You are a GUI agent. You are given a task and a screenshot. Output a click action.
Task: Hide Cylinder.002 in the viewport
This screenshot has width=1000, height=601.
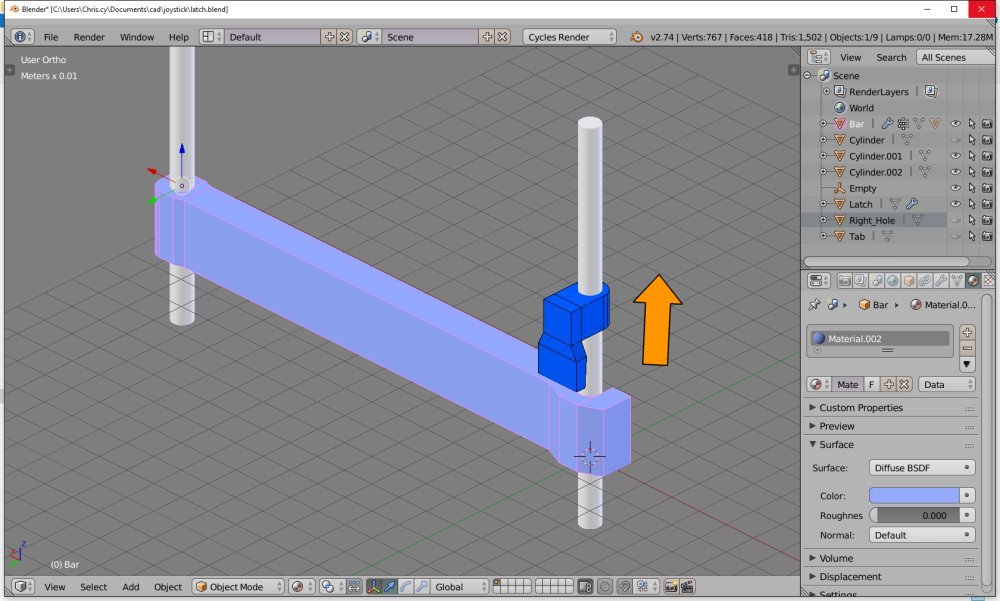[x=955, y=172]
